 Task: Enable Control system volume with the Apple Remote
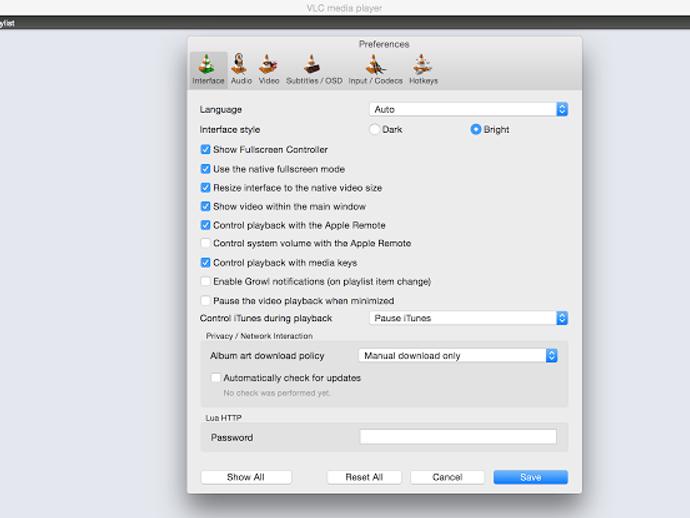(205, 243)
